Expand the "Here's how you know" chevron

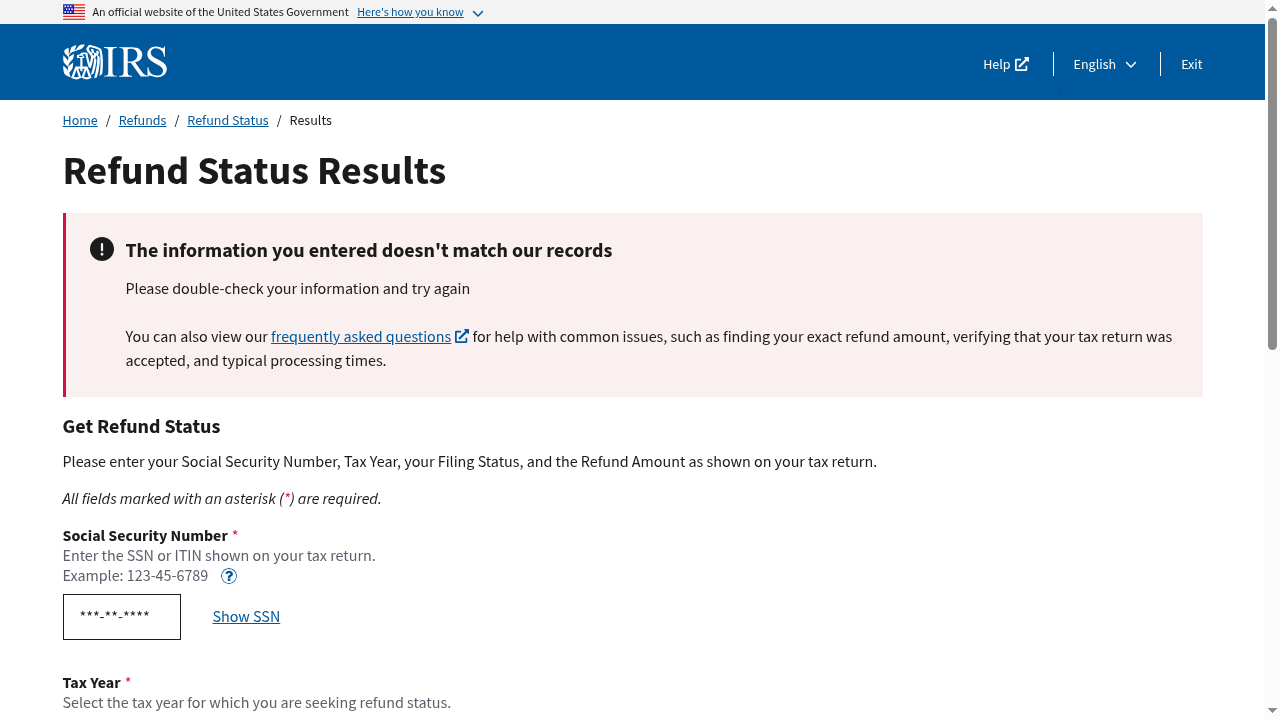coord(478,13)
